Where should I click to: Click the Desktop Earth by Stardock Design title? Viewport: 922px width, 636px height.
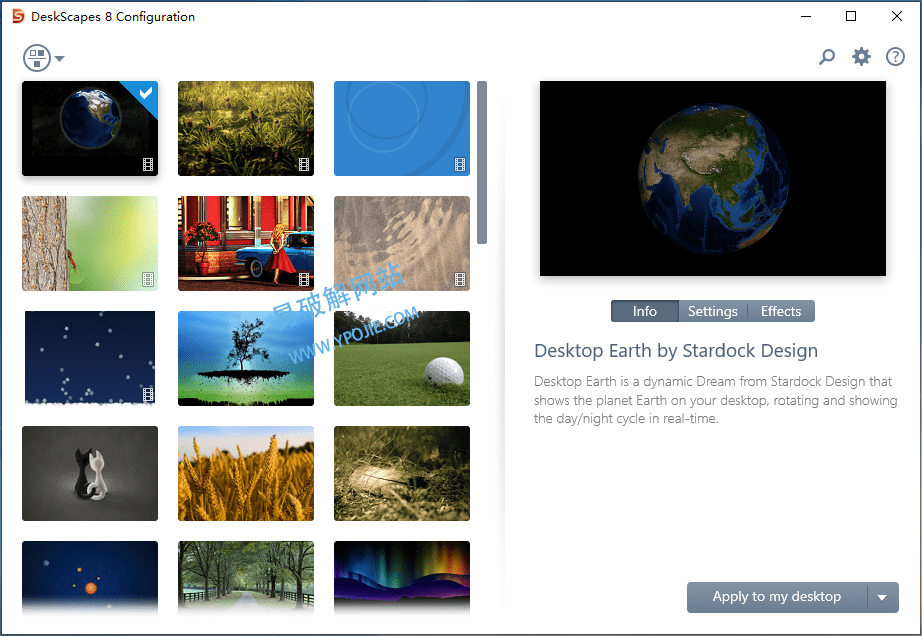676,350
